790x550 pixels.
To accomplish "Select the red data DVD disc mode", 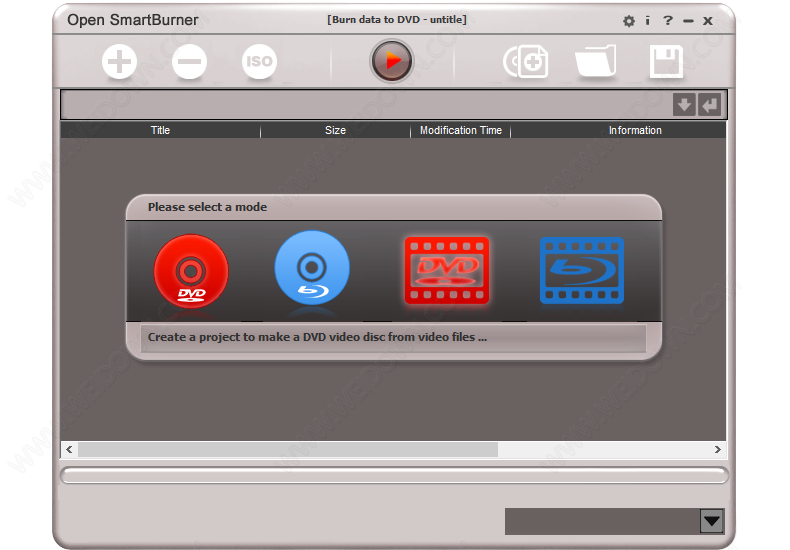I will (191, 271).
